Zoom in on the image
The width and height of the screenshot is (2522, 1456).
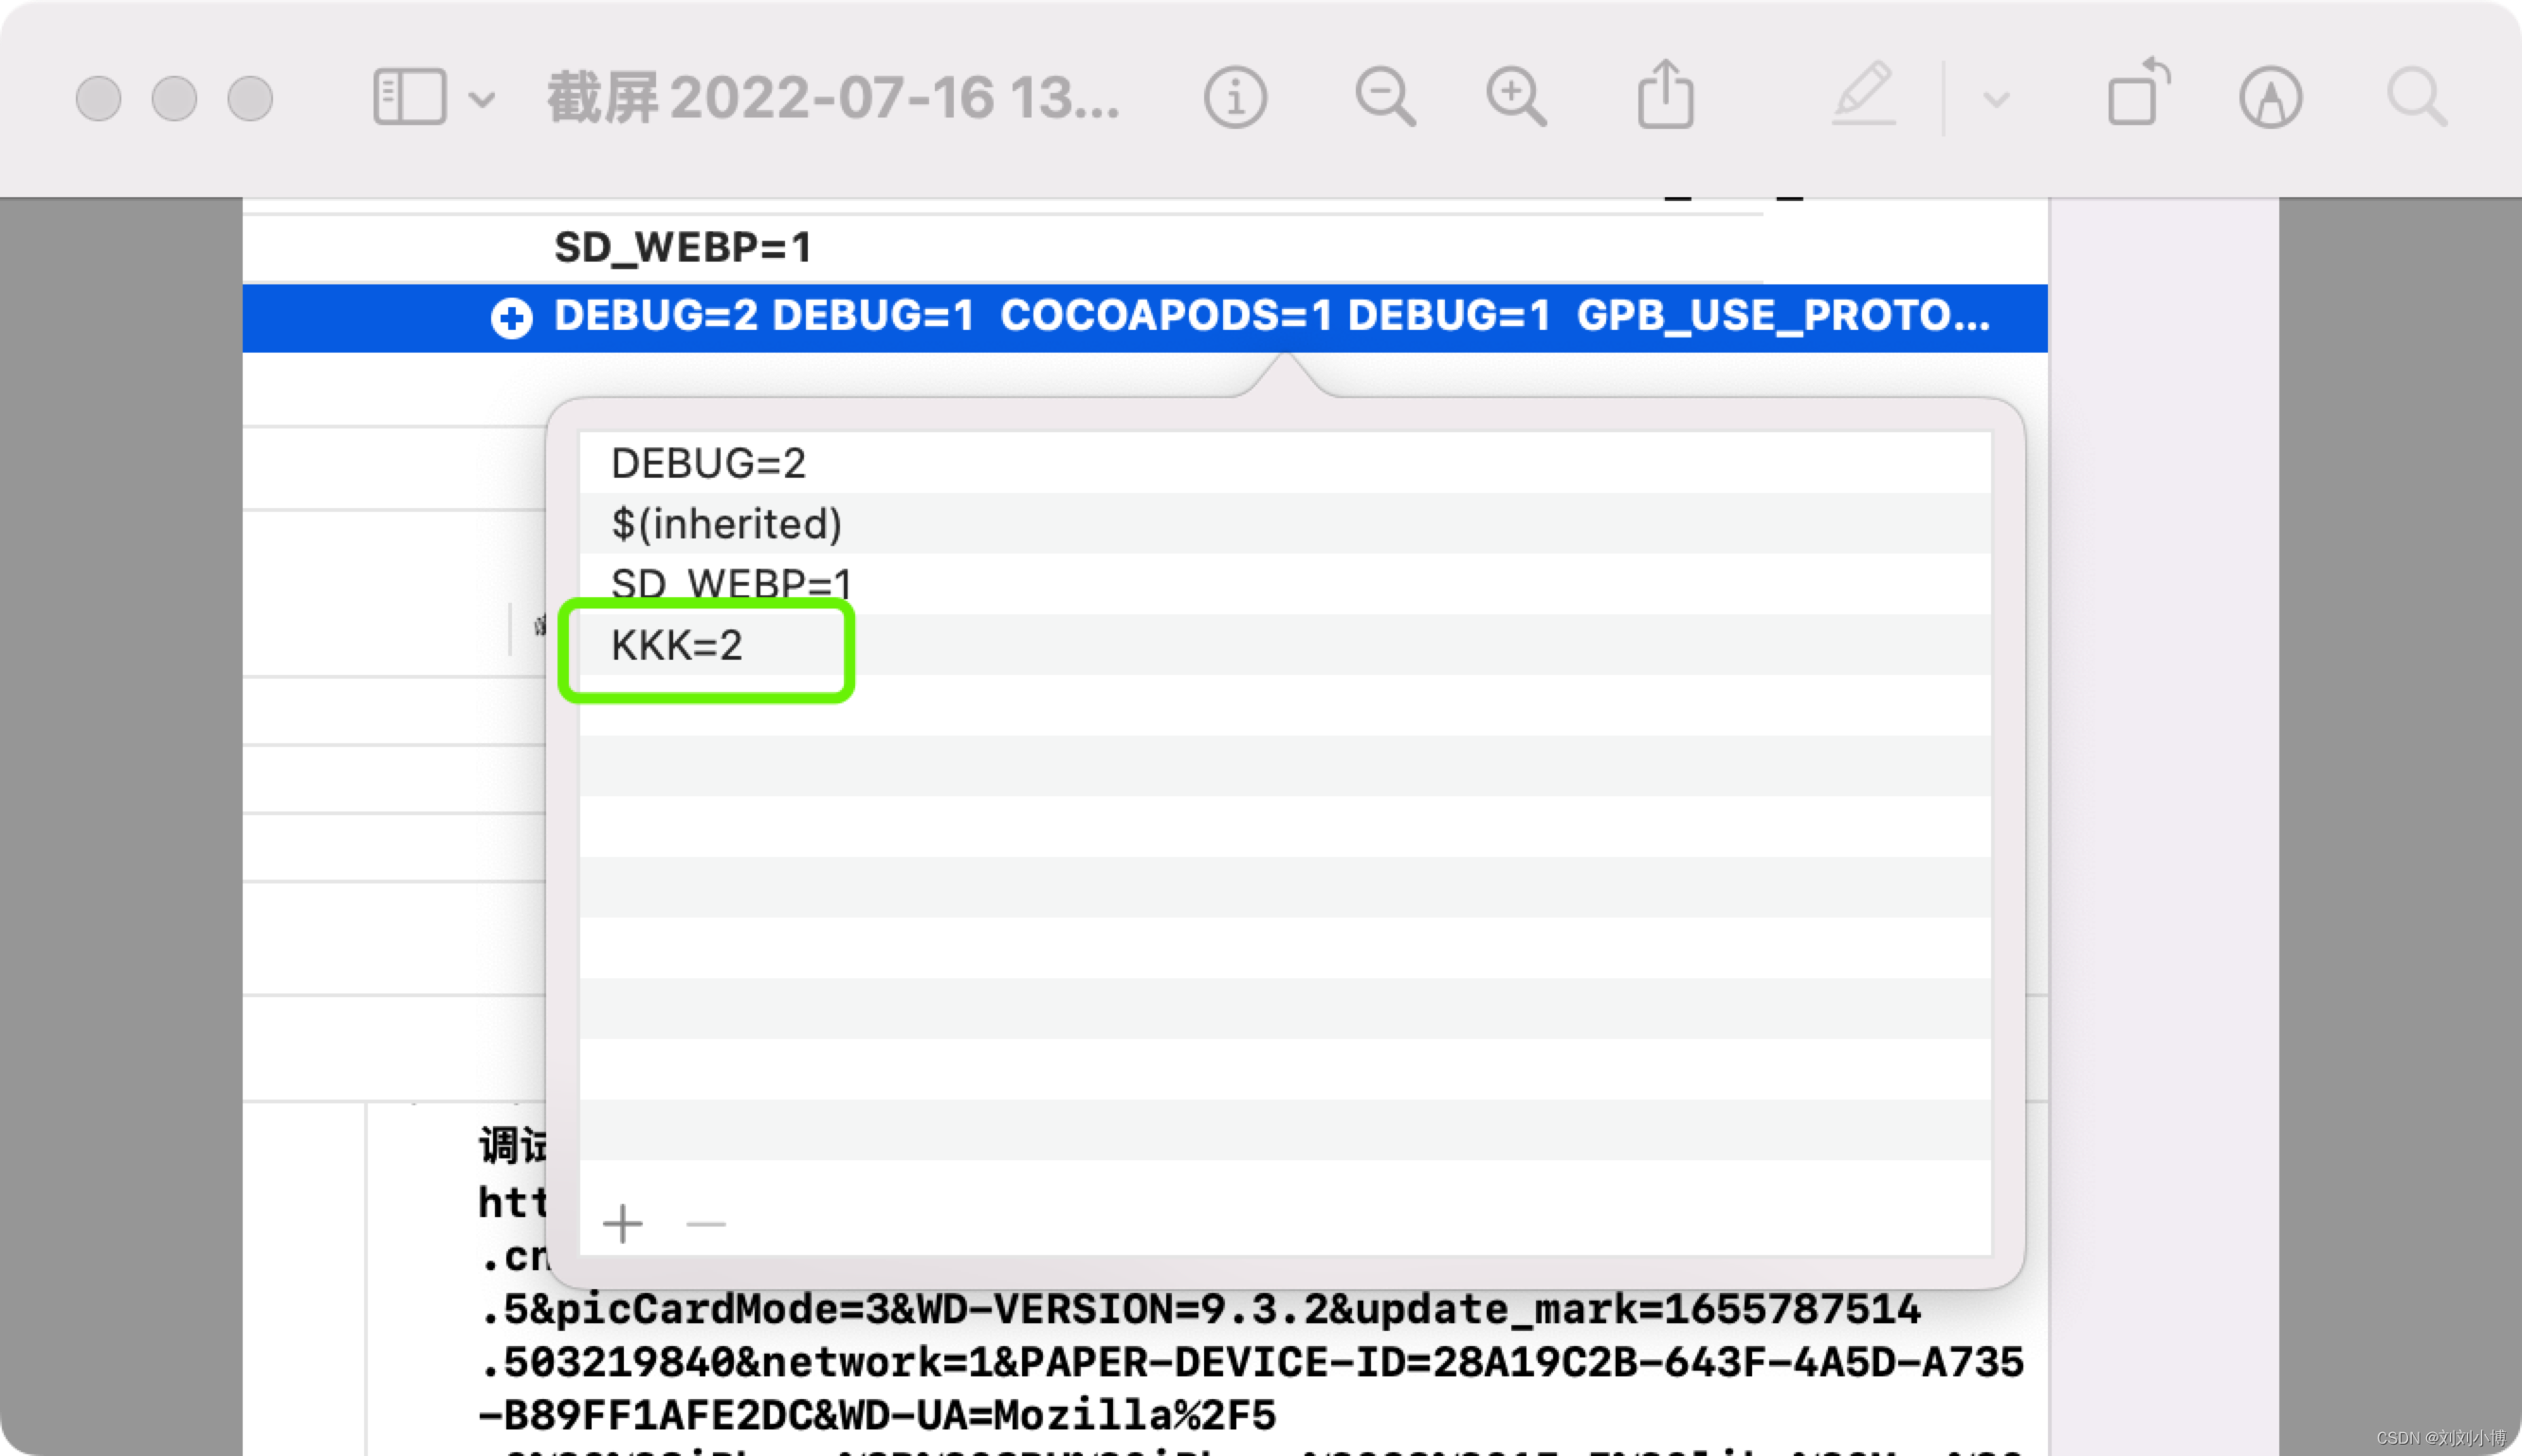[x=1516, y=97]
